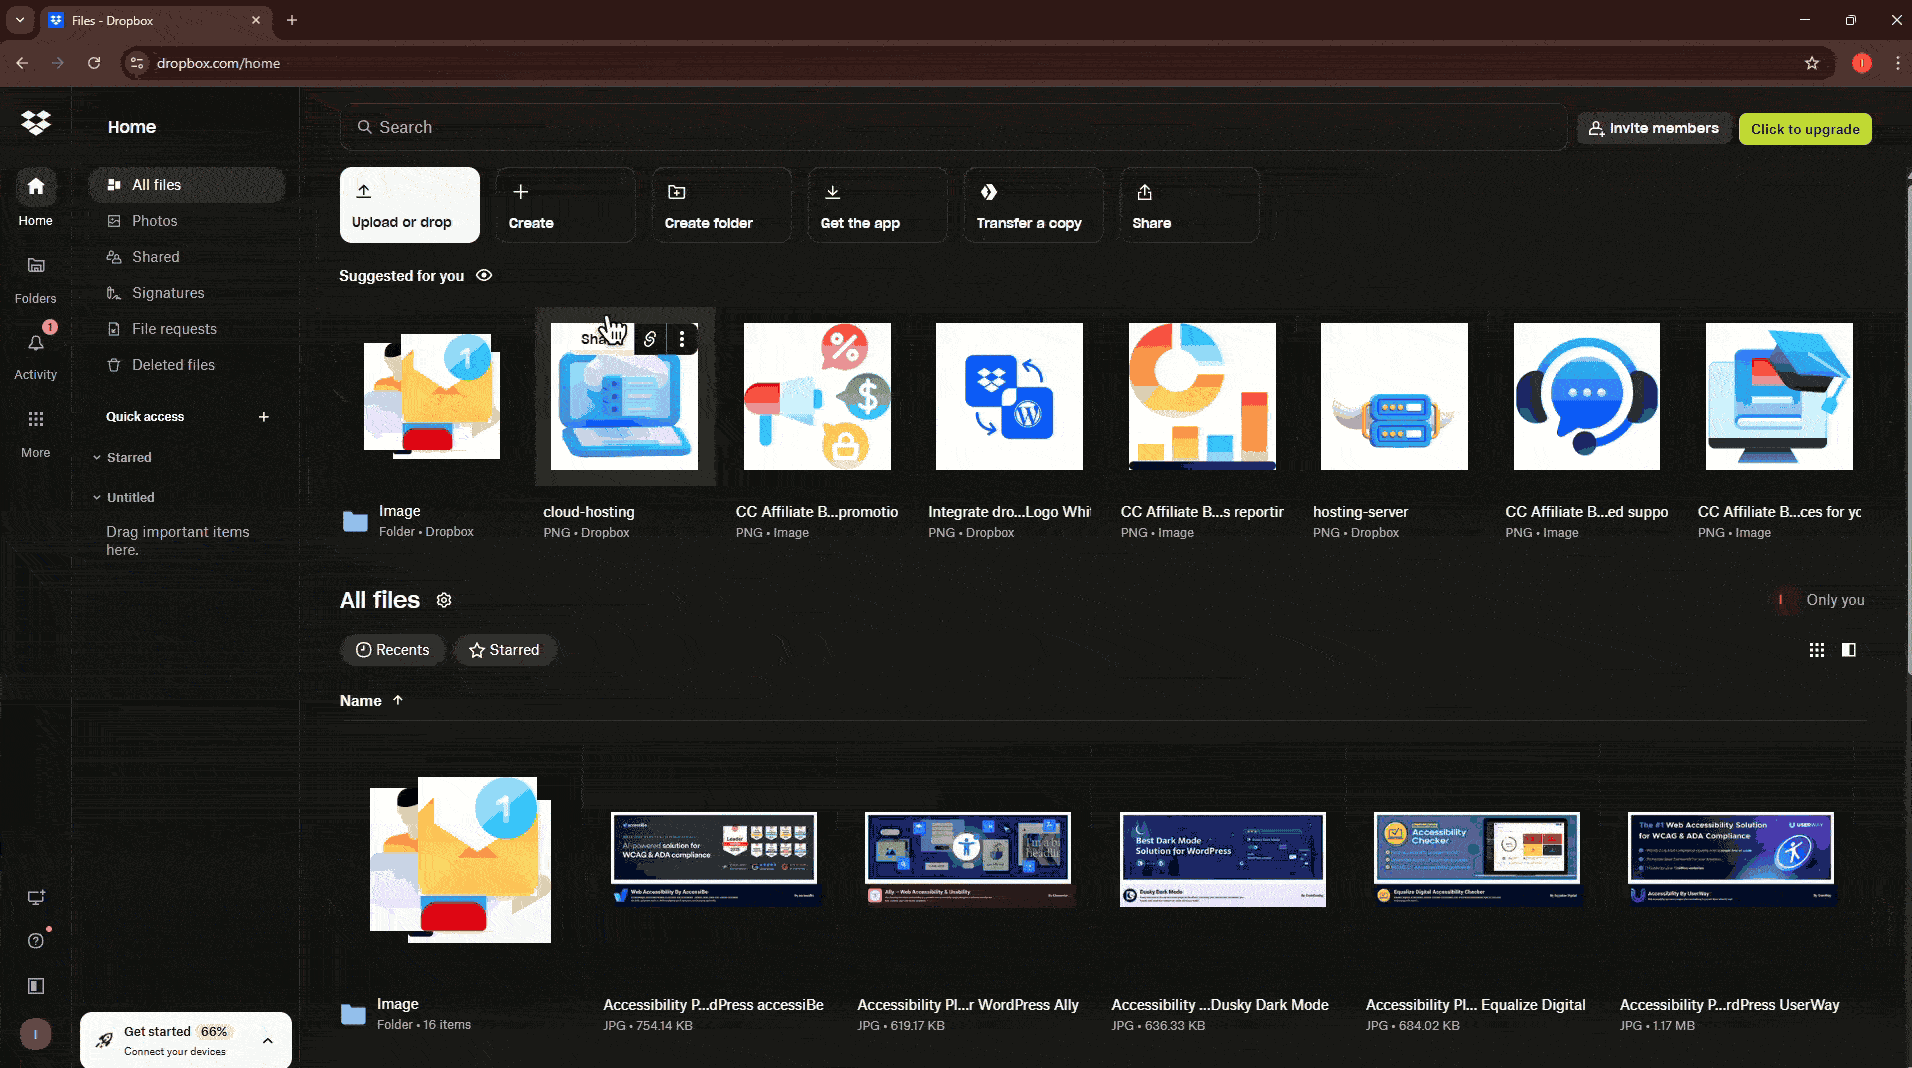Open the browser tab search dropdown
Image resolution: width=1912 pixels, height=1068 pixels.
(20, 20)
